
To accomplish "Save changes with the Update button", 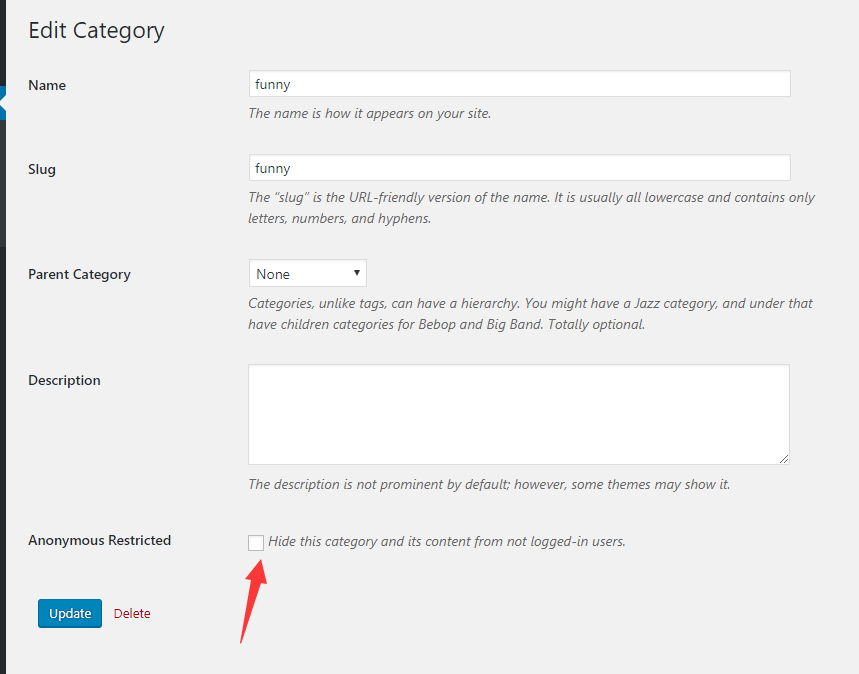I will 70,613.
